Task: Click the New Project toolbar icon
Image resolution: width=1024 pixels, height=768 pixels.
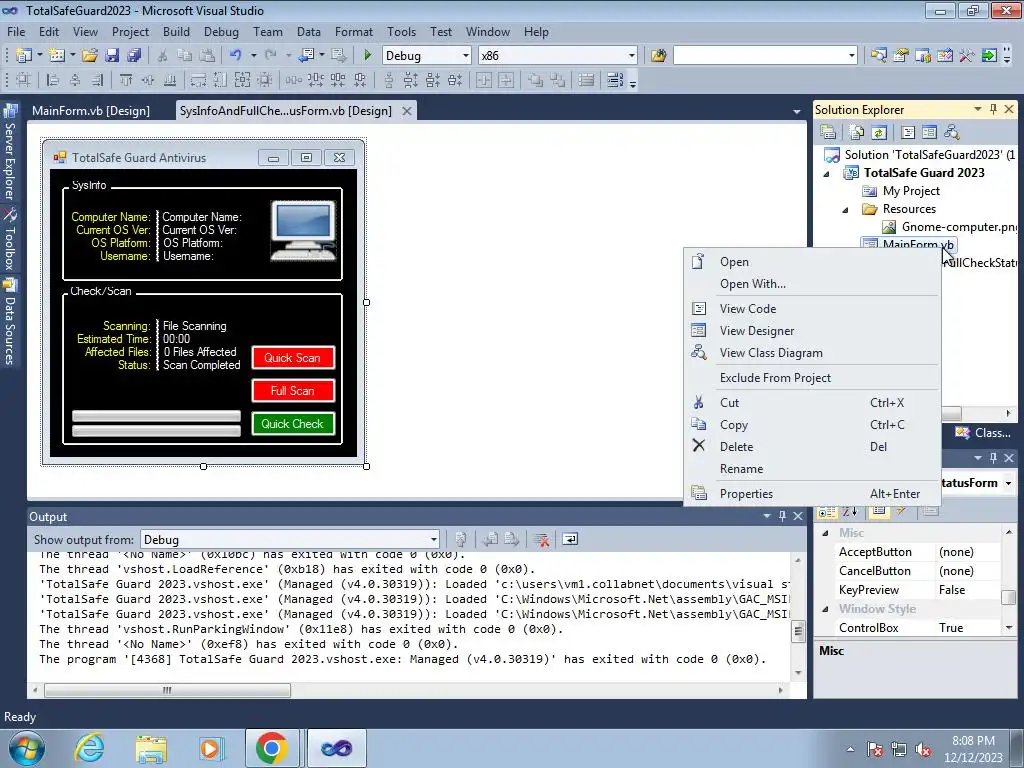Action: 24,56
